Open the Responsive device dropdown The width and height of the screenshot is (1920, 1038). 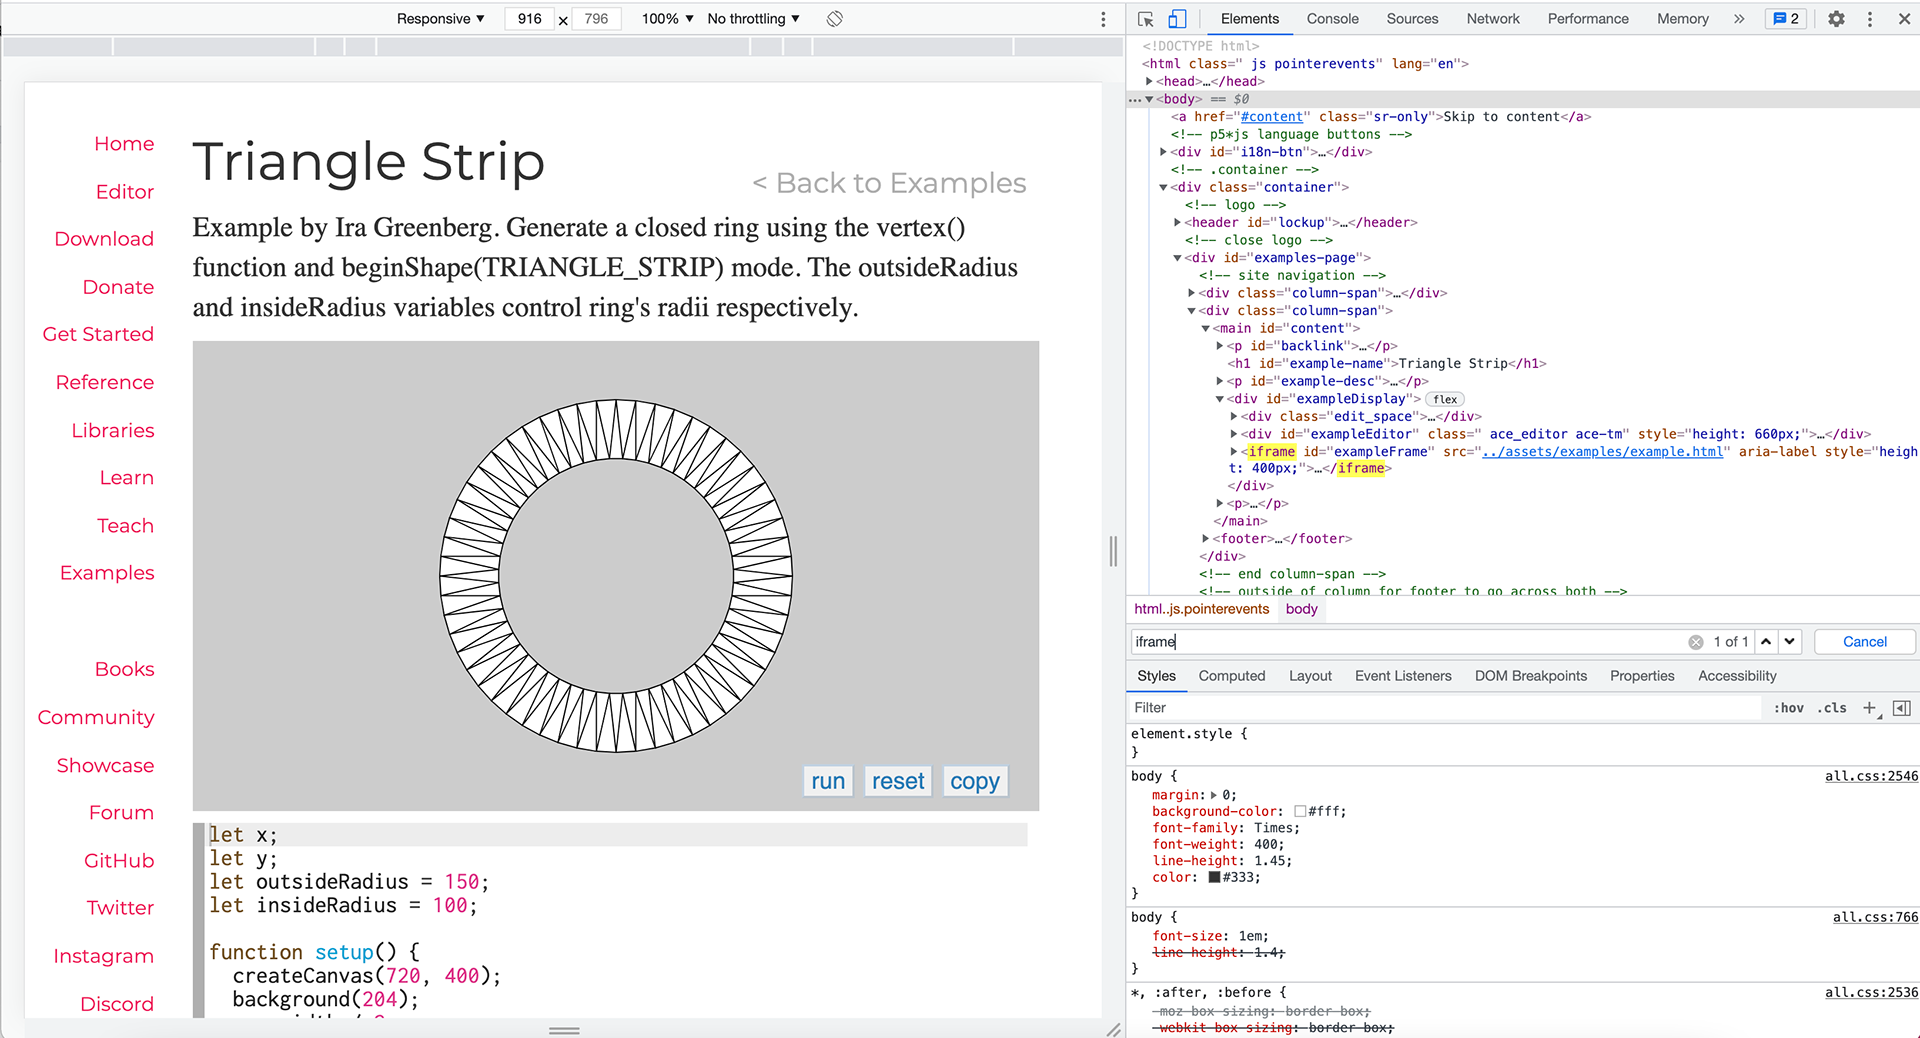[440, 19]
